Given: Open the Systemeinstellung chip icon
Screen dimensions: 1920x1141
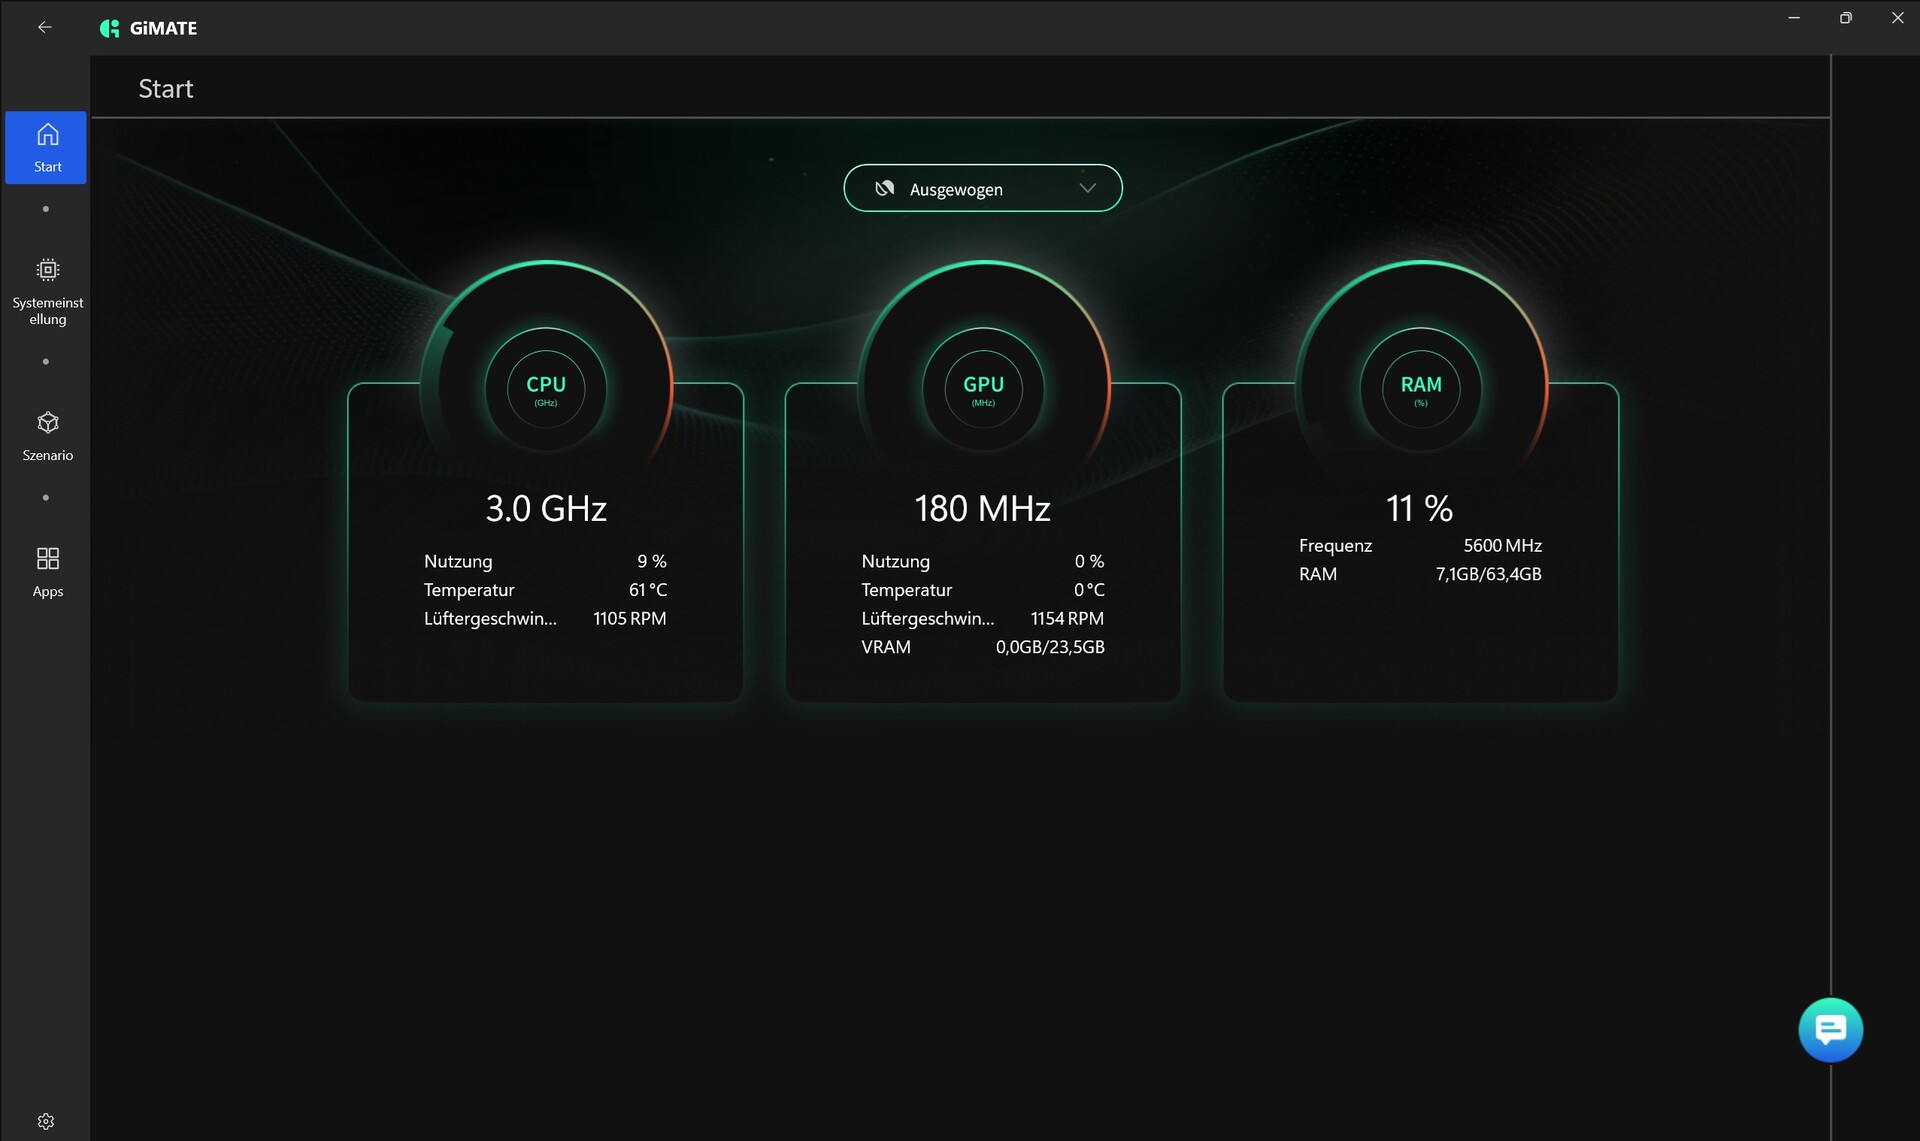Looking at the screenshot, I should (x=47, y=270).
